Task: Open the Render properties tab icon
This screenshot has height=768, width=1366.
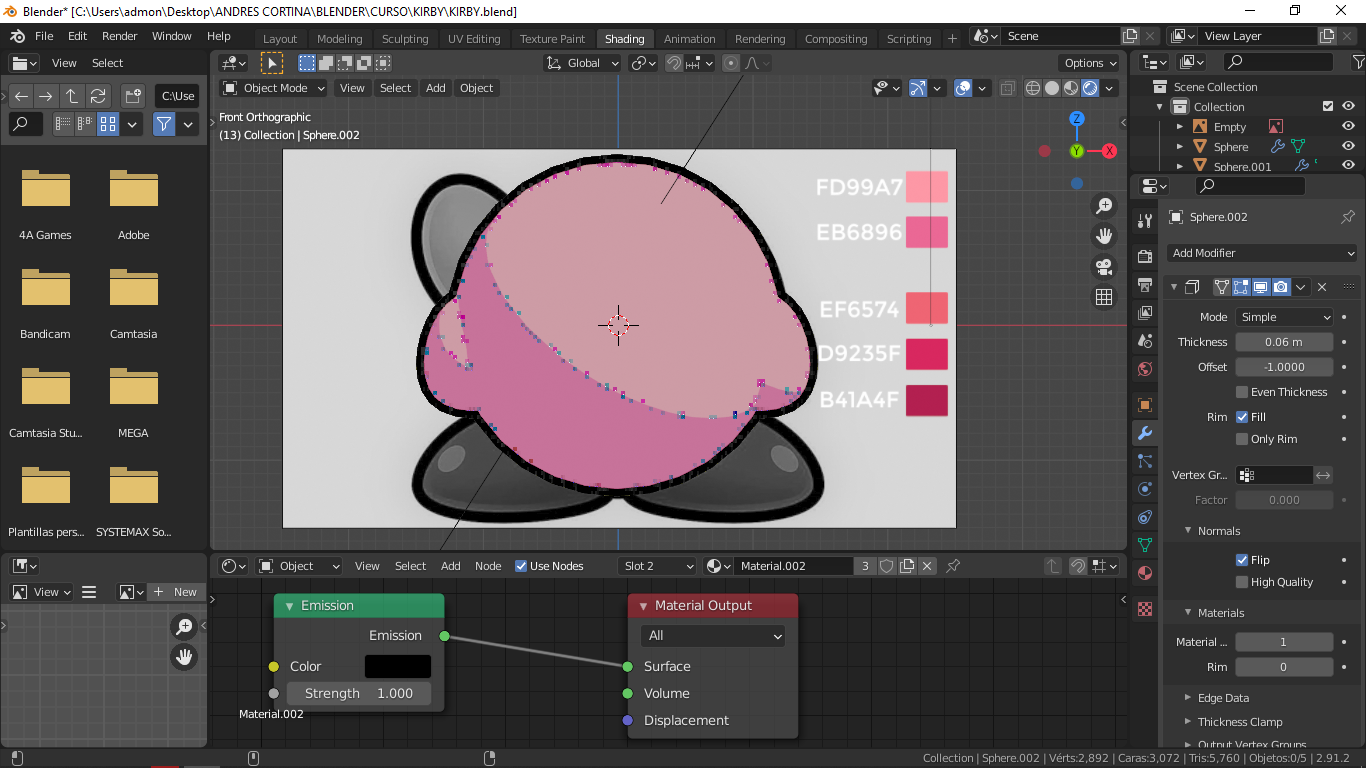Action: click(1145, 257)
